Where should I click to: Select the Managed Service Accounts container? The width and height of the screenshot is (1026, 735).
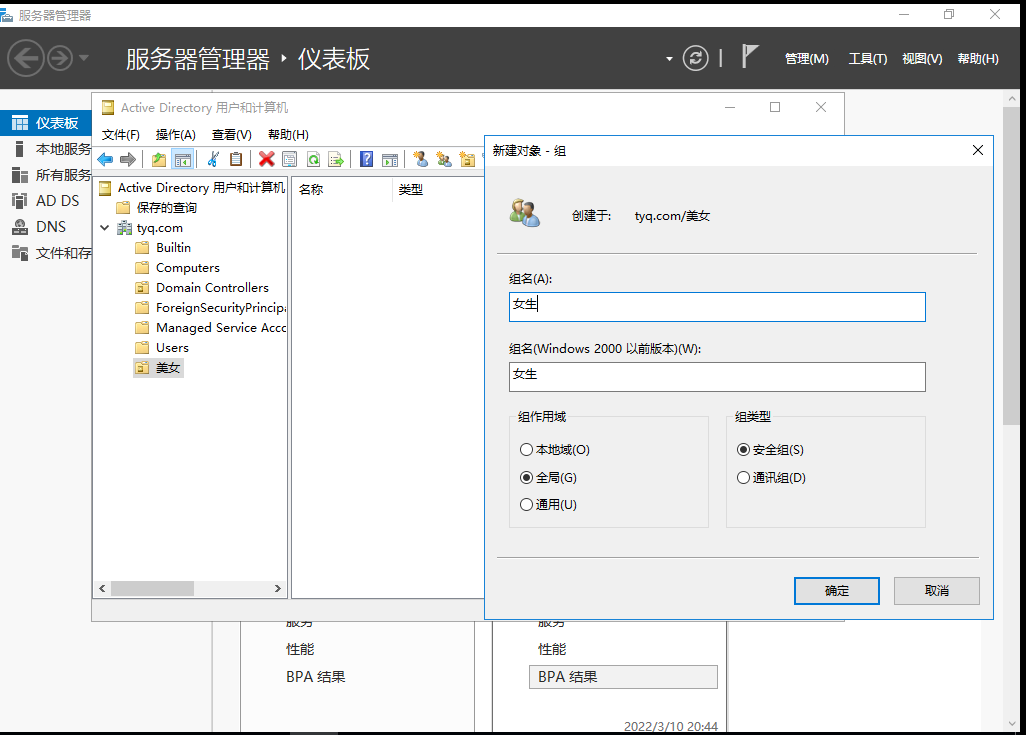pos(210,328)
